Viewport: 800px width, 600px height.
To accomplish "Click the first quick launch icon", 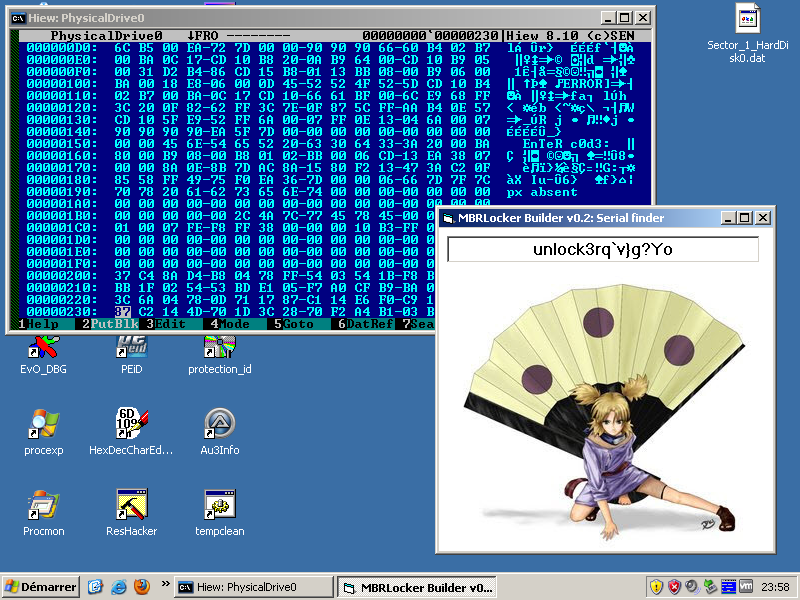I will [x=95, y=587].
